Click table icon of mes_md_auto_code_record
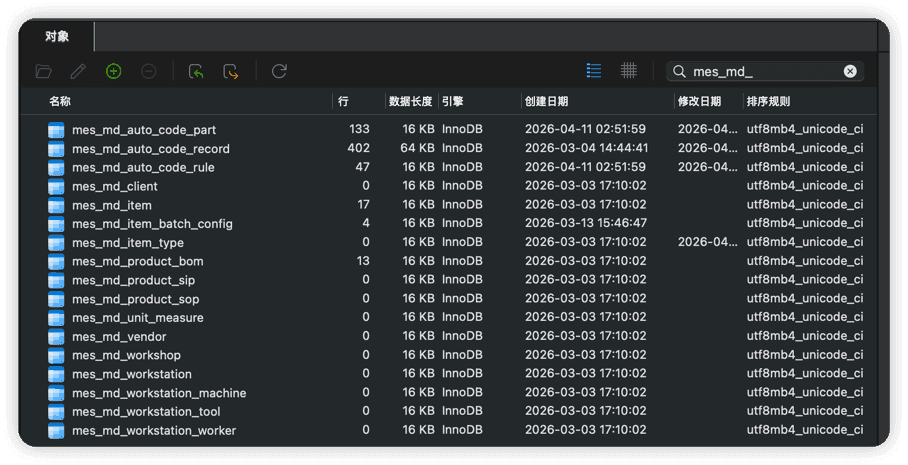The width and height of the screenshot is (908, 465). pyautogui.click(x=56, y=149)
